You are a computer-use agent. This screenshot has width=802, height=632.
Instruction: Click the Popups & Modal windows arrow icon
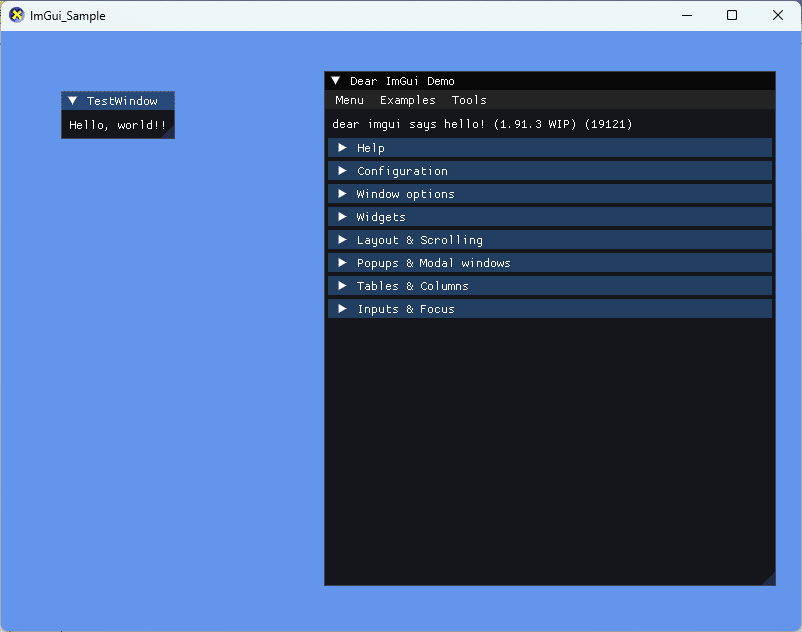343,262
